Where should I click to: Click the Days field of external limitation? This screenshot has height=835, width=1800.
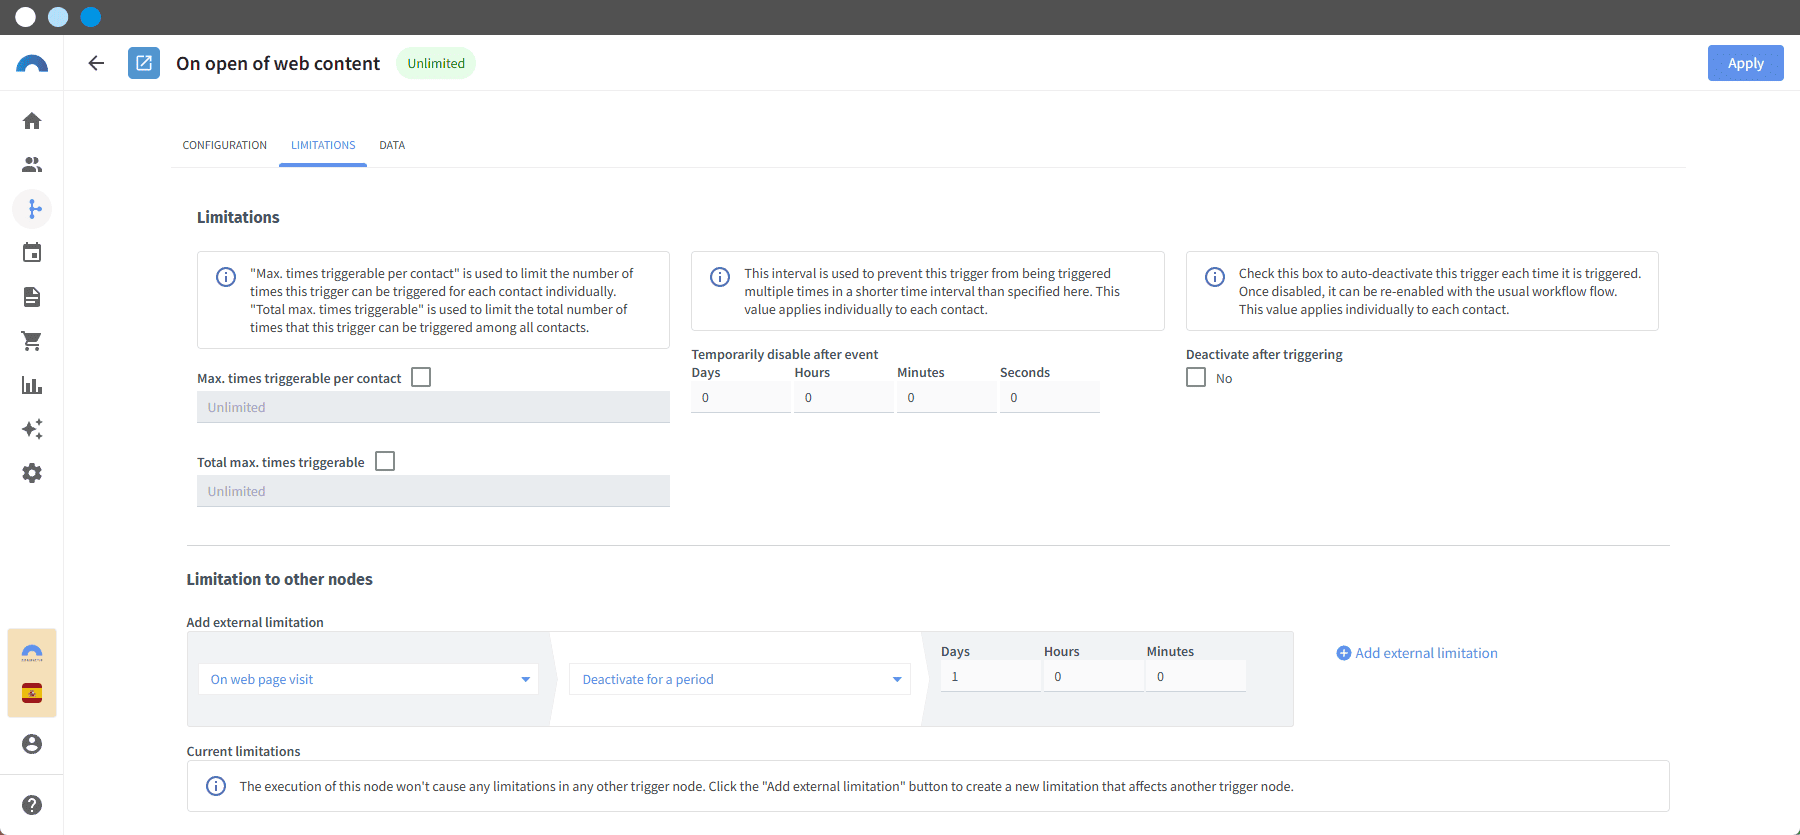pyautogui.click(x=991, y=676)
